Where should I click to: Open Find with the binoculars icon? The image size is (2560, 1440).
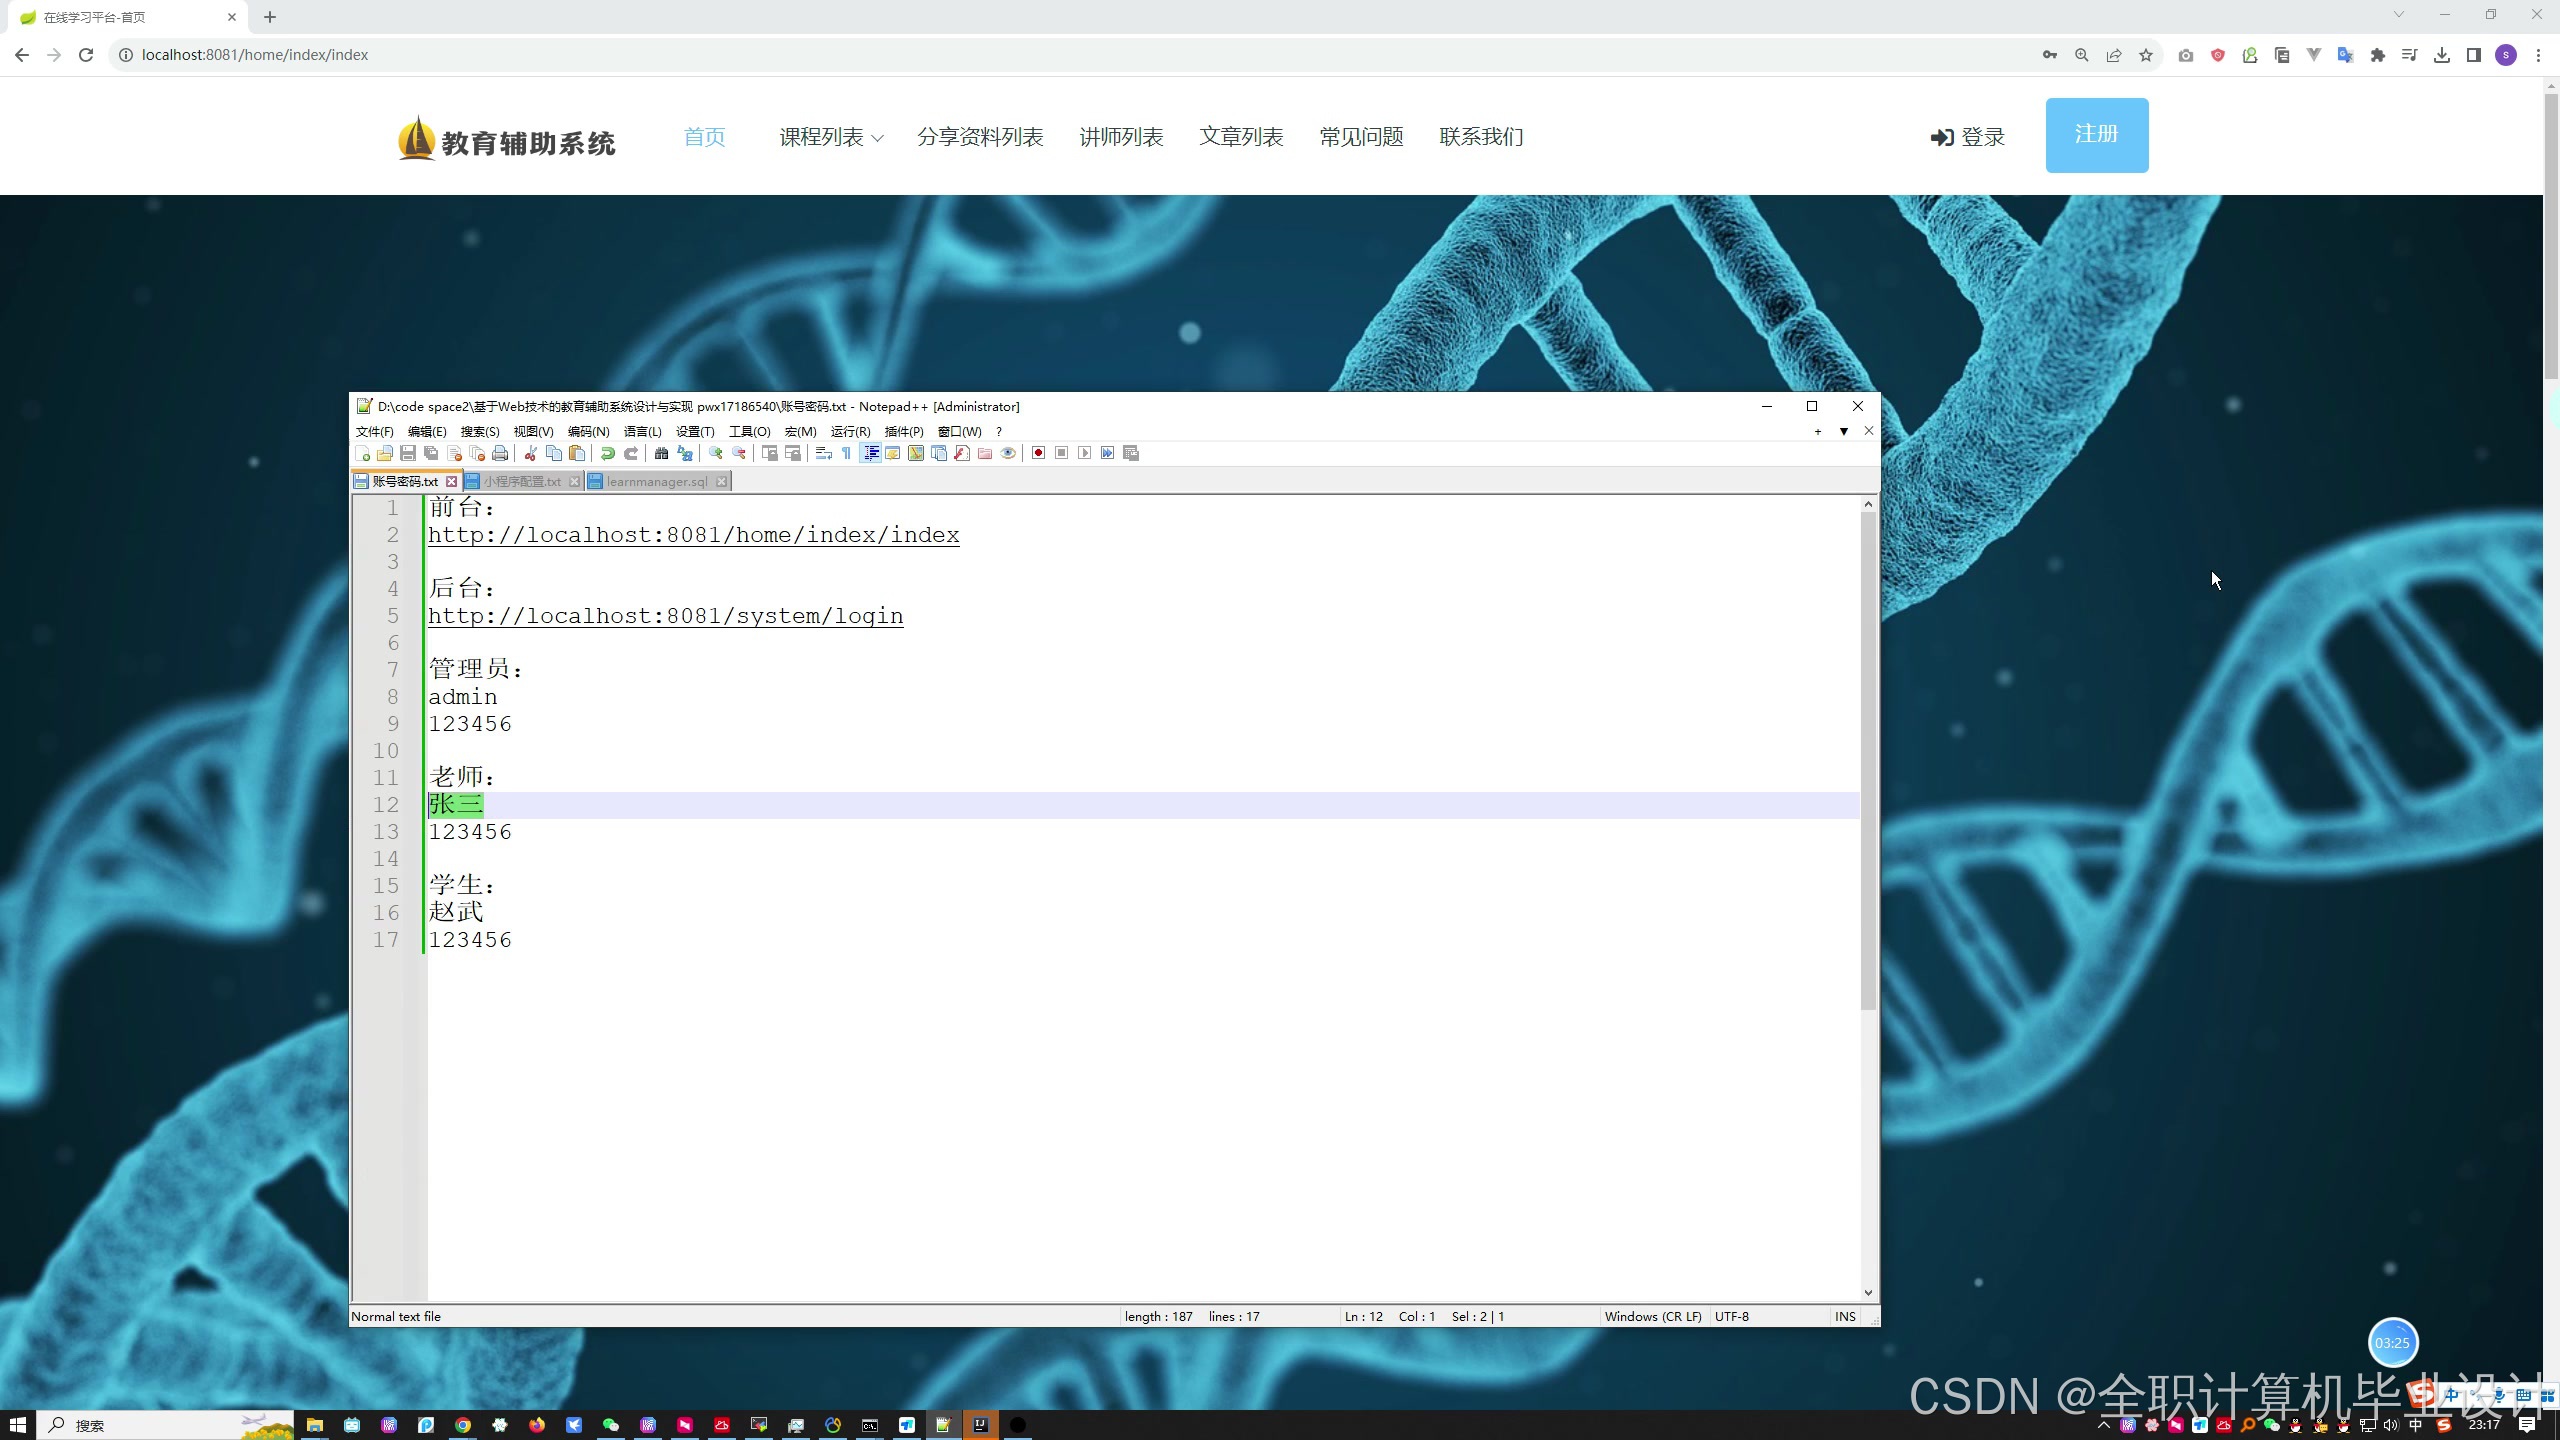point(661,453)
